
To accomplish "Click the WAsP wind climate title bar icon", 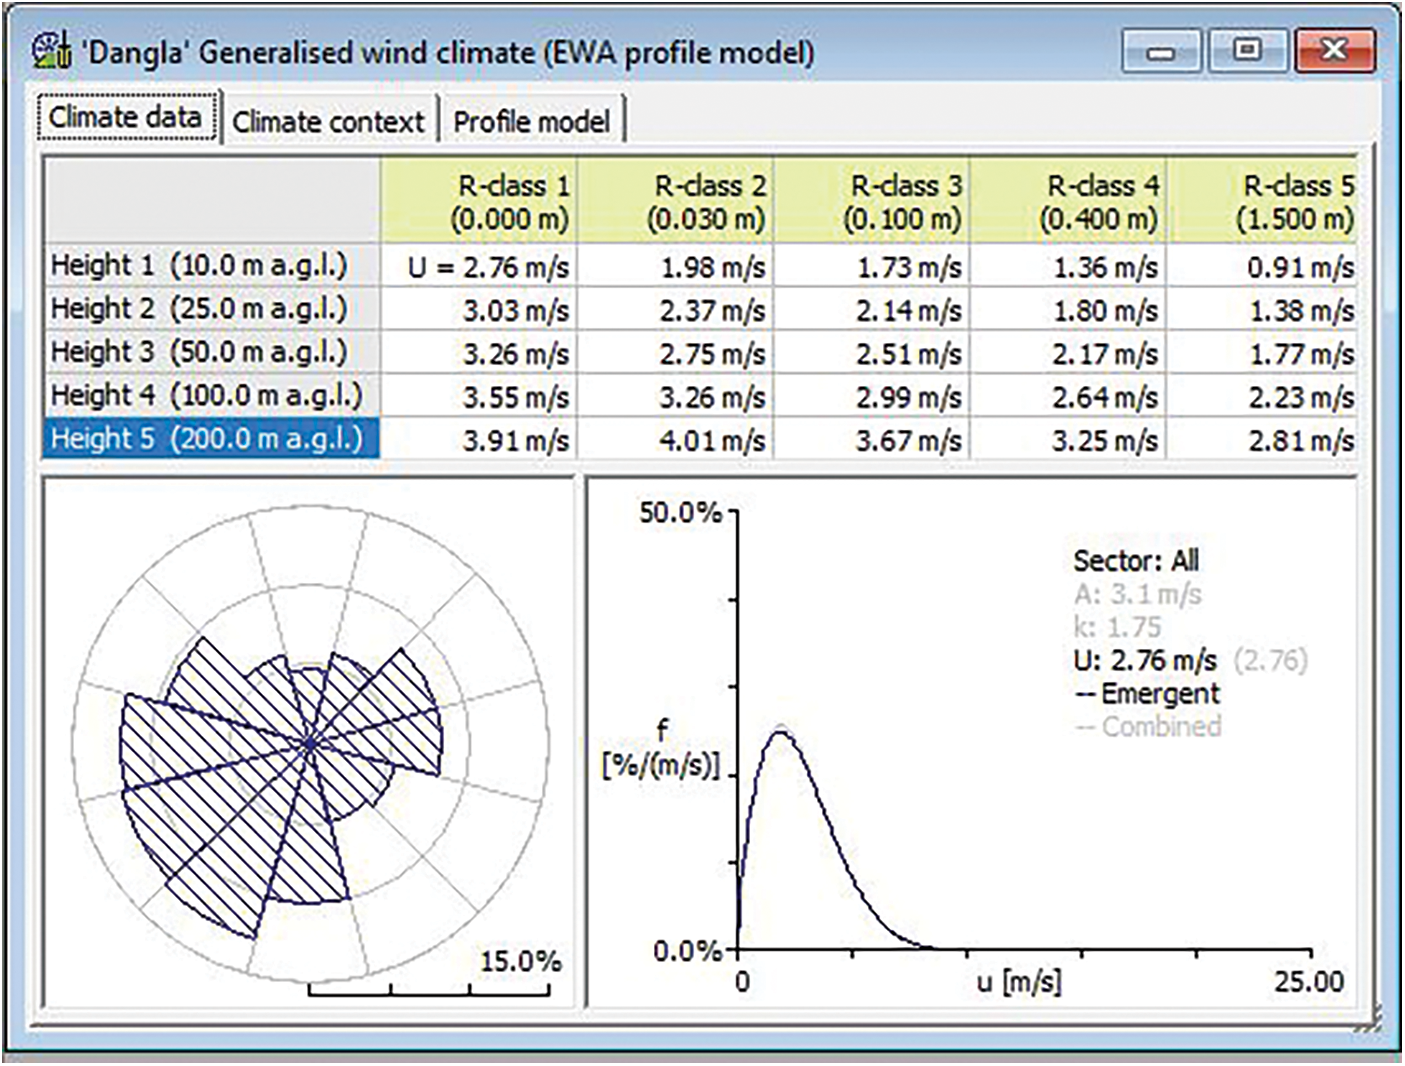I will (51, 51).
